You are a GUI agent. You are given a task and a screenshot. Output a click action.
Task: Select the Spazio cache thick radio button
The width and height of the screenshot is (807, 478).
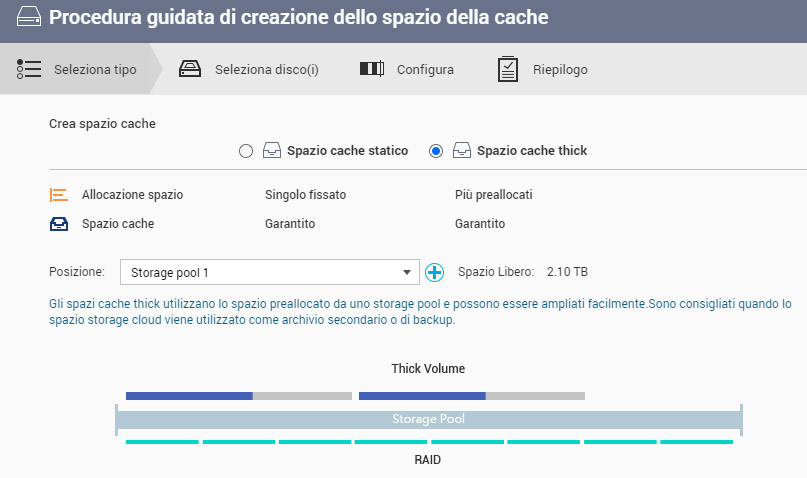click(x=435, y=151)
